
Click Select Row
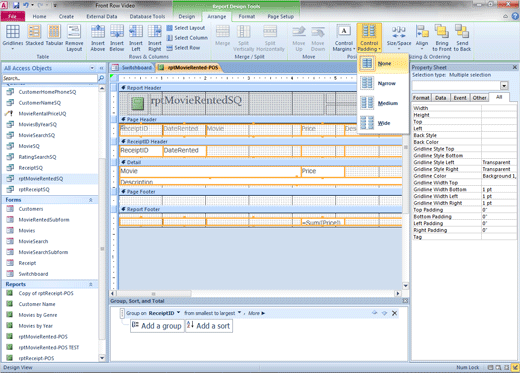coord(183,48)
